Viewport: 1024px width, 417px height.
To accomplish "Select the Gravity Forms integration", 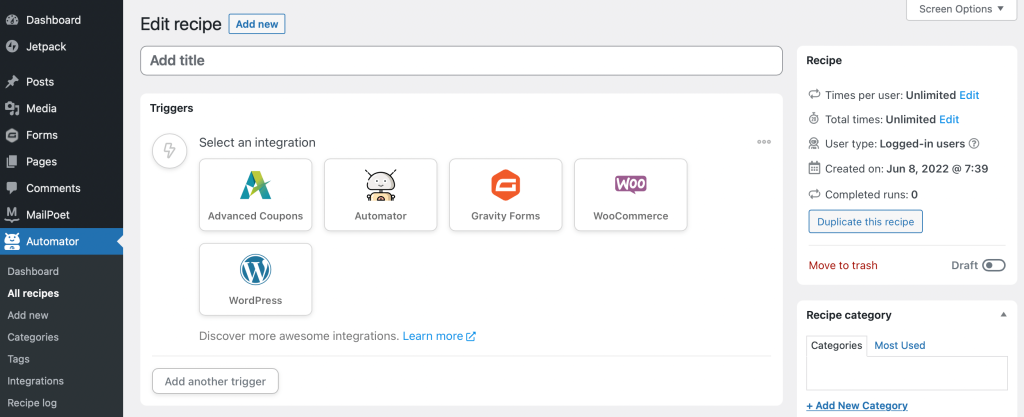I will click(505, 194).
